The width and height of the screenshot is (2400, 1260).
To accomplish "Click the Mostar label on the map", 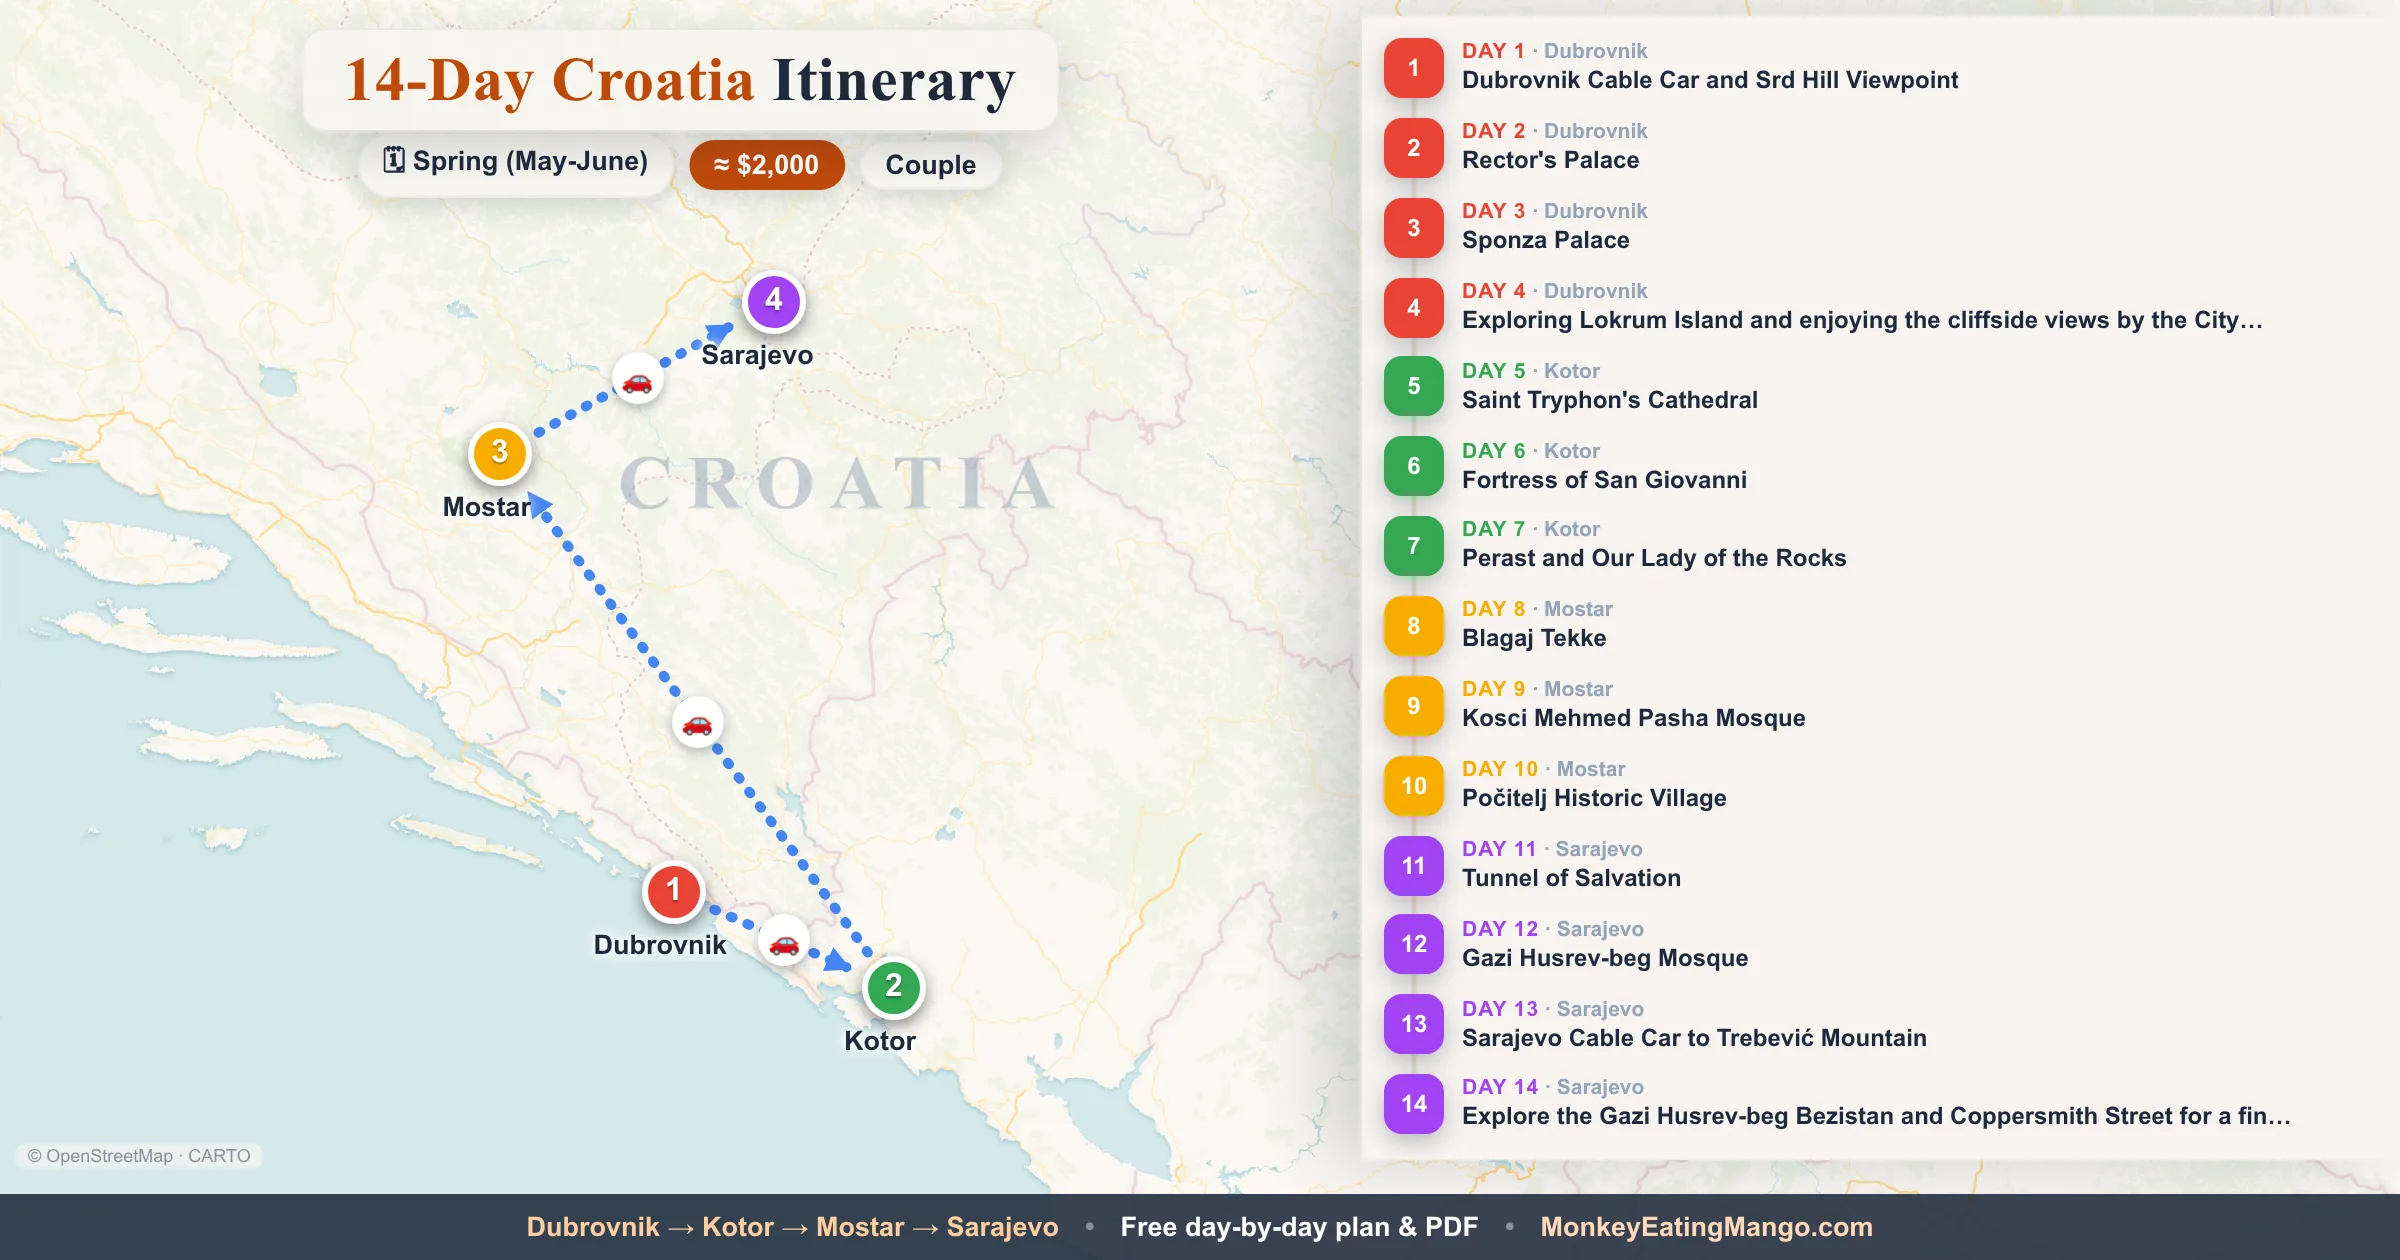I will pyautogui.click(x=487, y=507).
